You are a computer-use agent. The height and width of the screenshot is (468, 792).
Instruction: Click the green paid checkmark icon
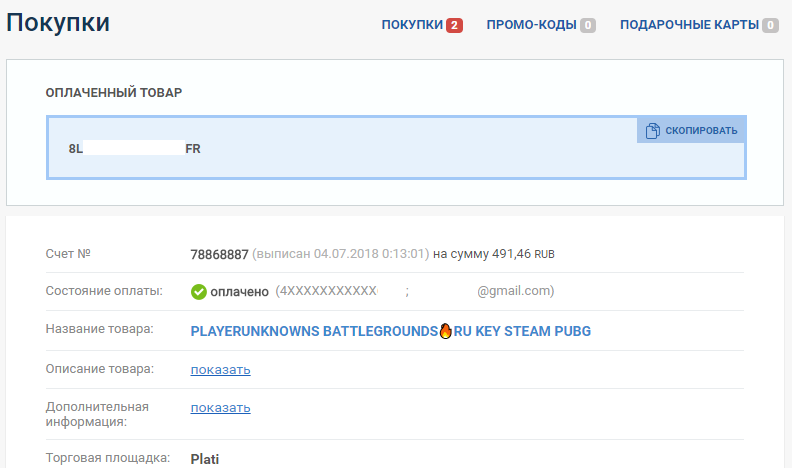click(x=199, y=292)
